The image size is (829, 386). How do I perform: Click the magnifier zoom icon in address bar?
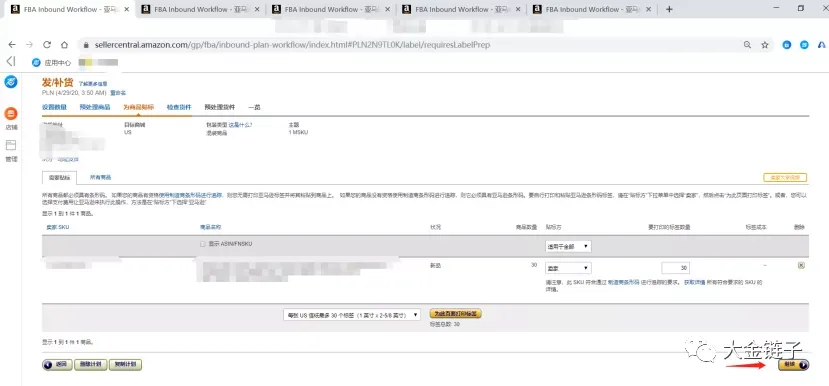[x=747, y=45]
